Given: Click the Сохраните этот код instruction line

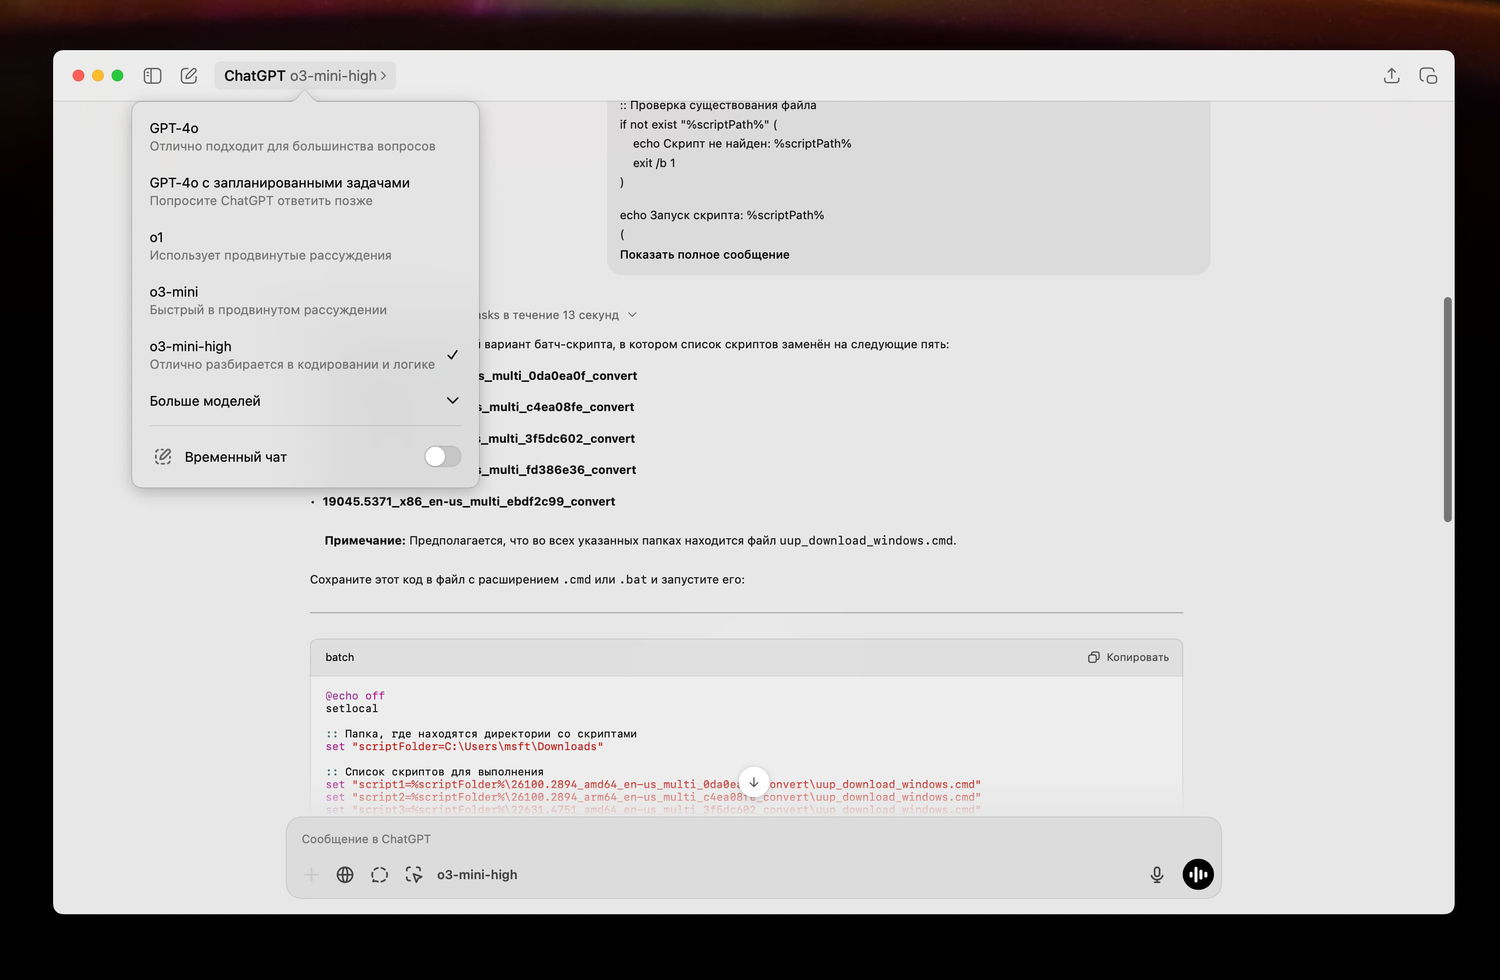Looking at the screenshot, I should pos(527,580).
